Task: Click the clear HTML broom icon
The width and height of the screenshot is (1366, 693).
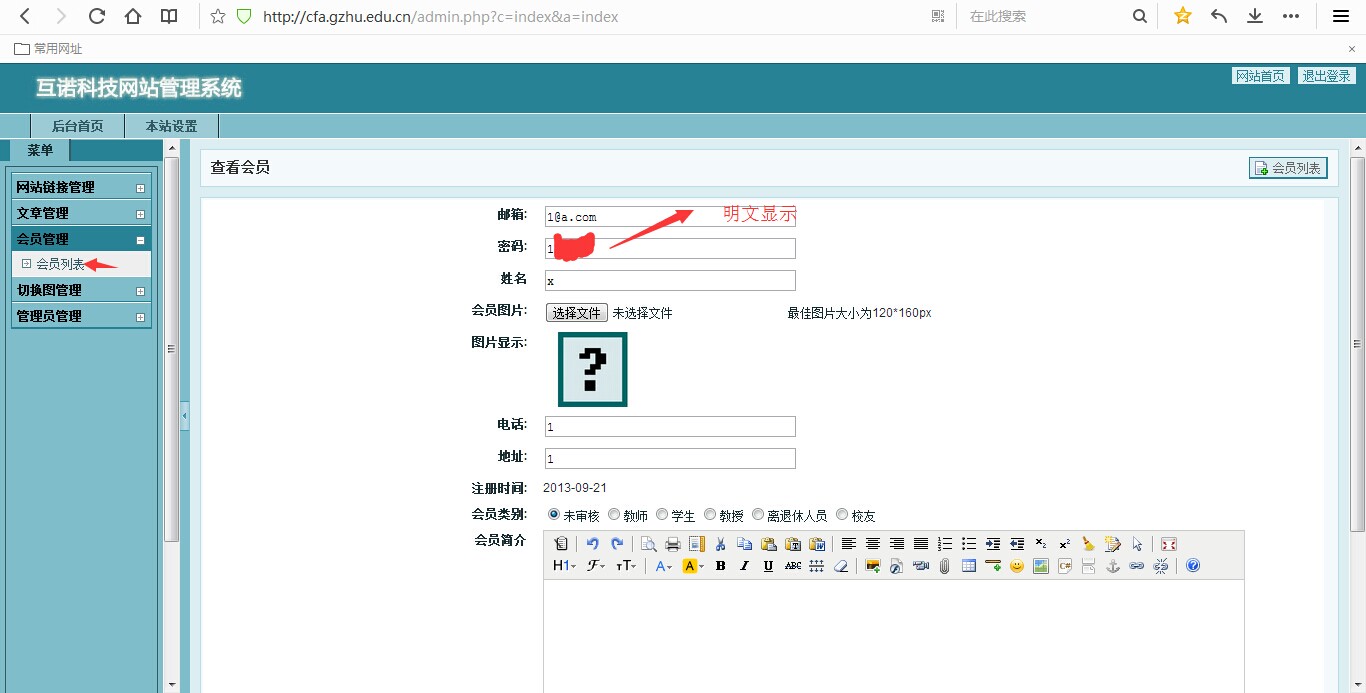Action: coord(1088,544)
